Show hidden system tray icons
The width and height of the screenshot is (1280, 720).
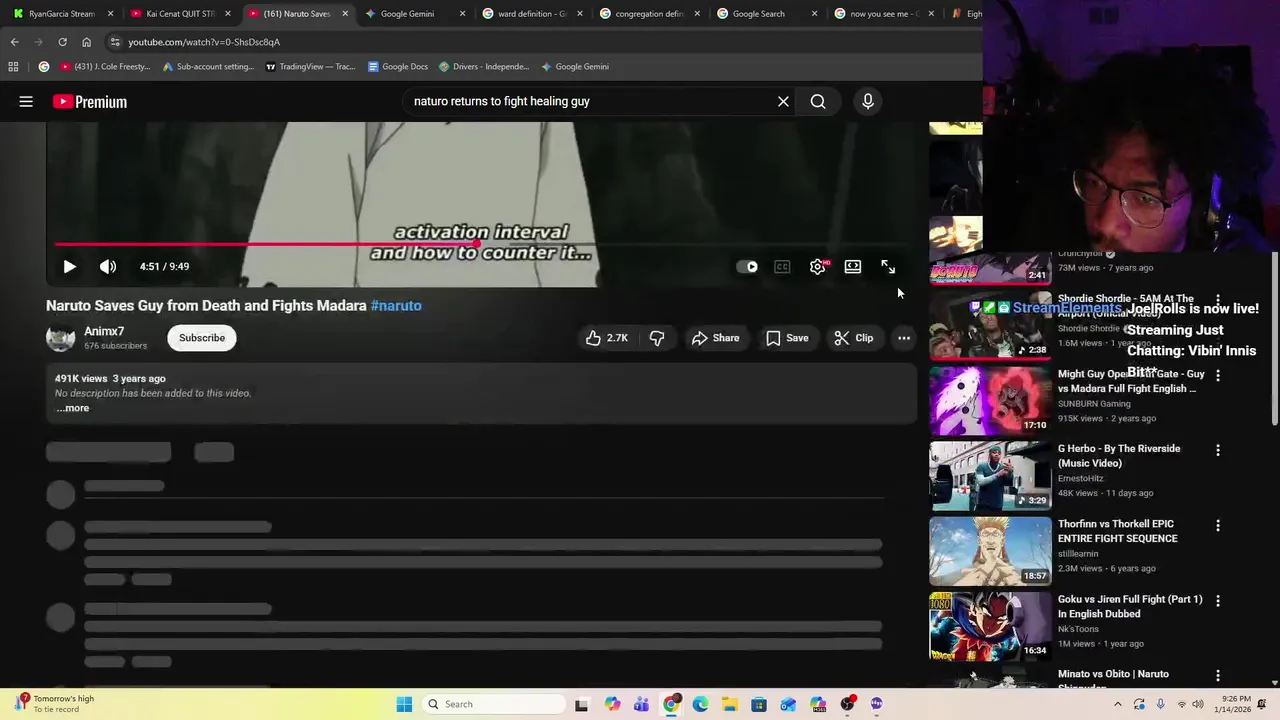click(x=1118, y=704)
